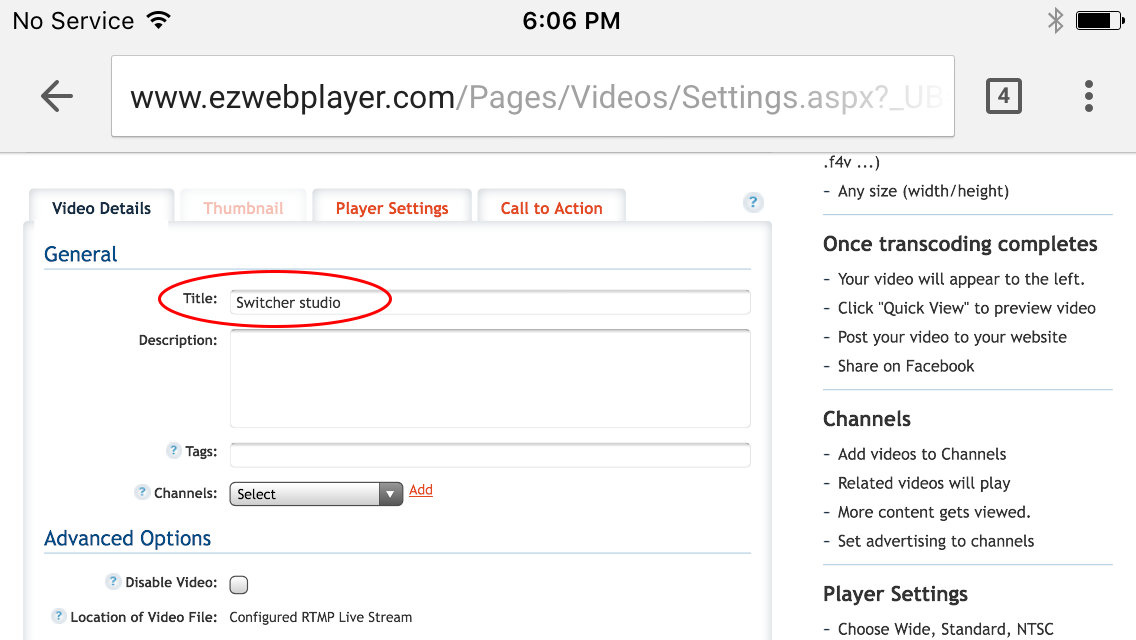Toggle the Disable Video checkbox
The image size is (1136, 640).
click(238, 584)
